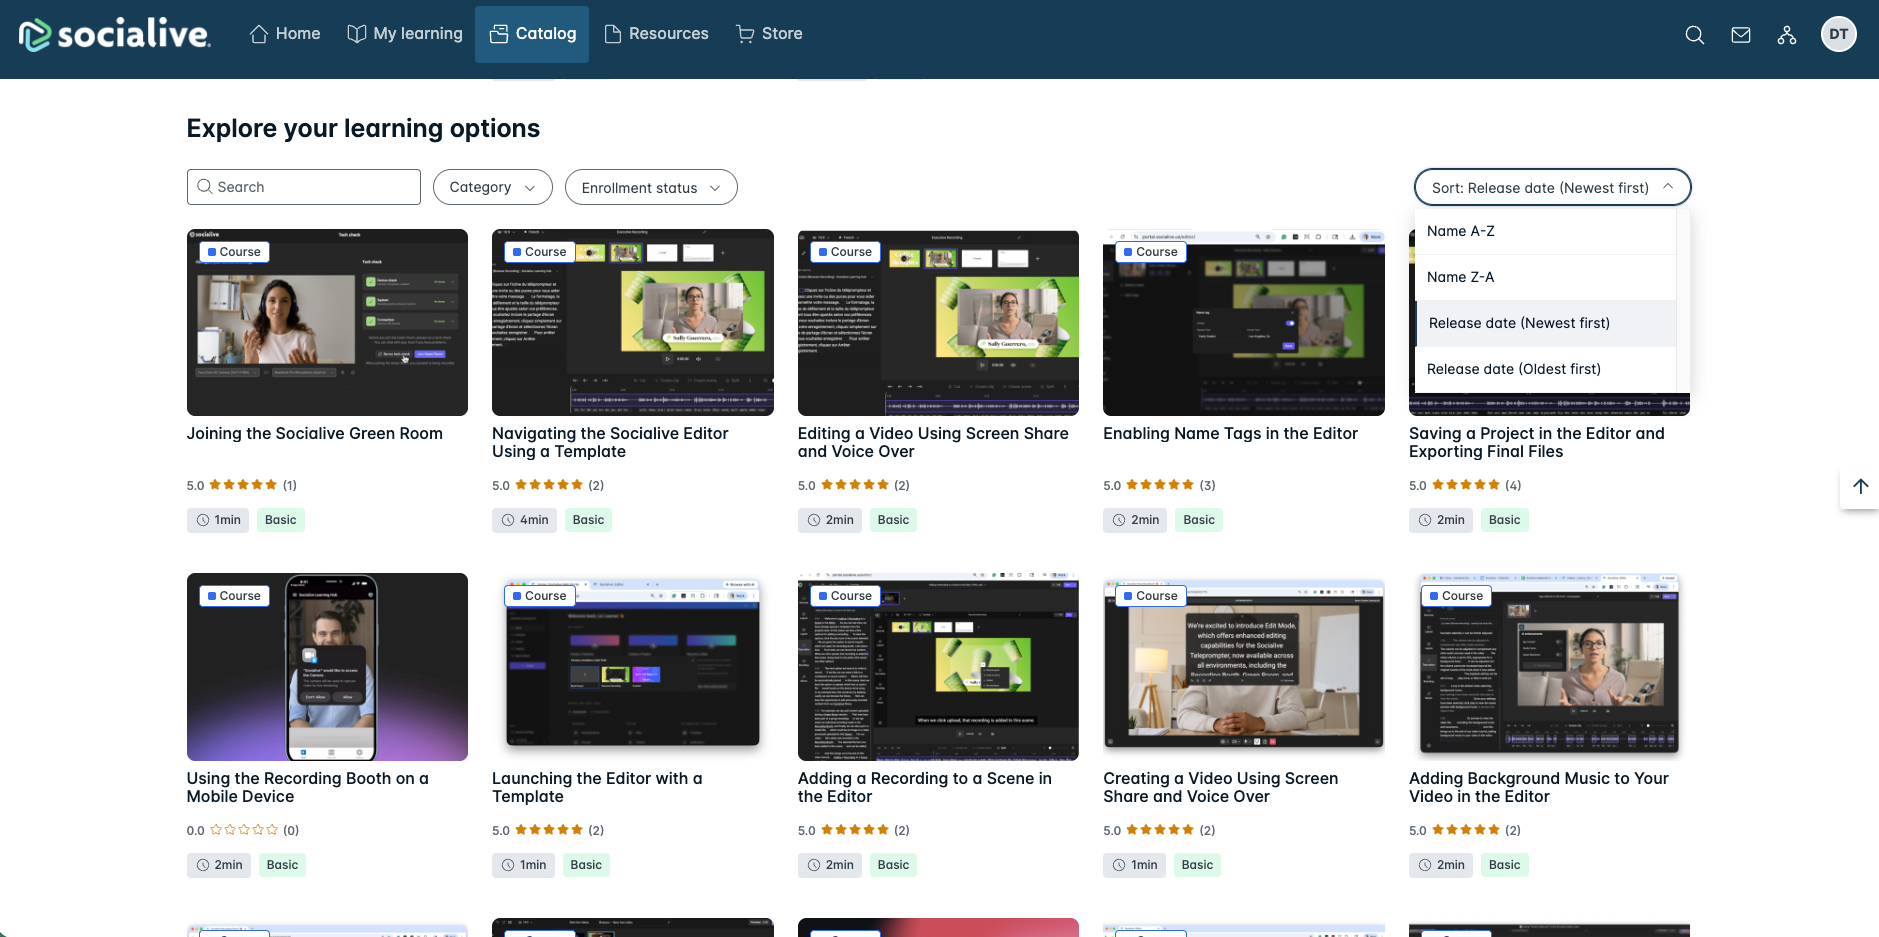Select Release date (Newest first) option
The width and height of the screenshot is (1879, 937).
pyautogui.click(x=1546, y=323)
